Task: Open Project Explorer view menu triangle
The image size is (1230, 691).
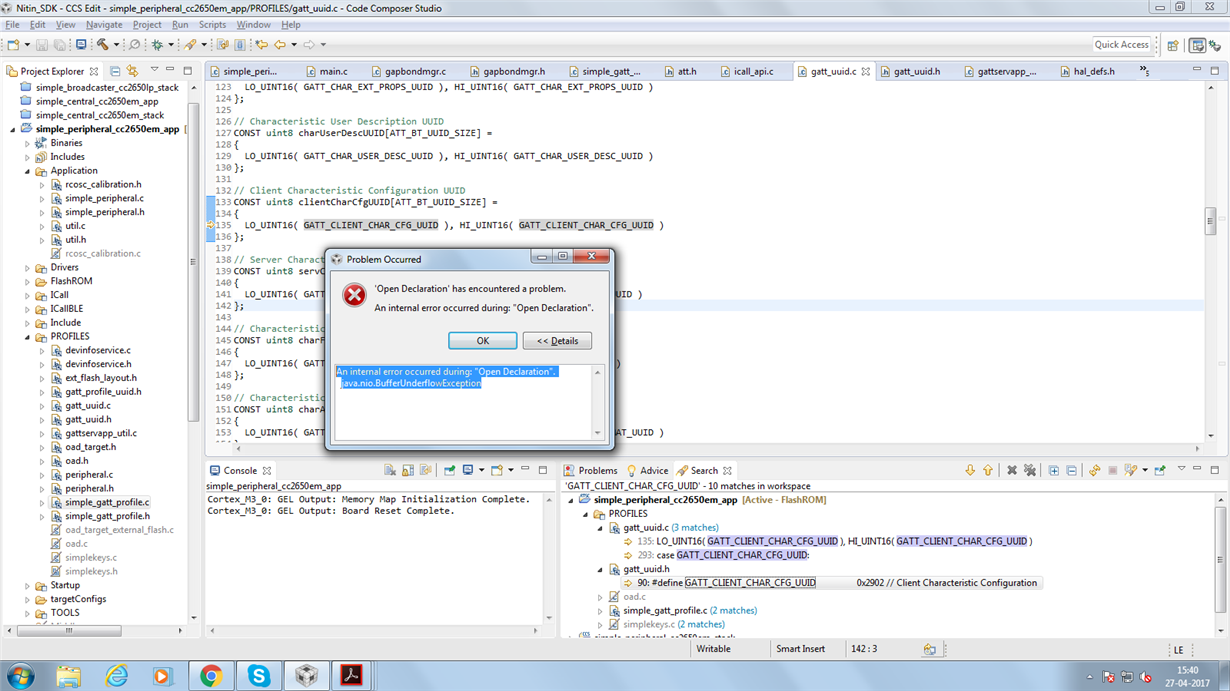Action: [x=154, y=71]
